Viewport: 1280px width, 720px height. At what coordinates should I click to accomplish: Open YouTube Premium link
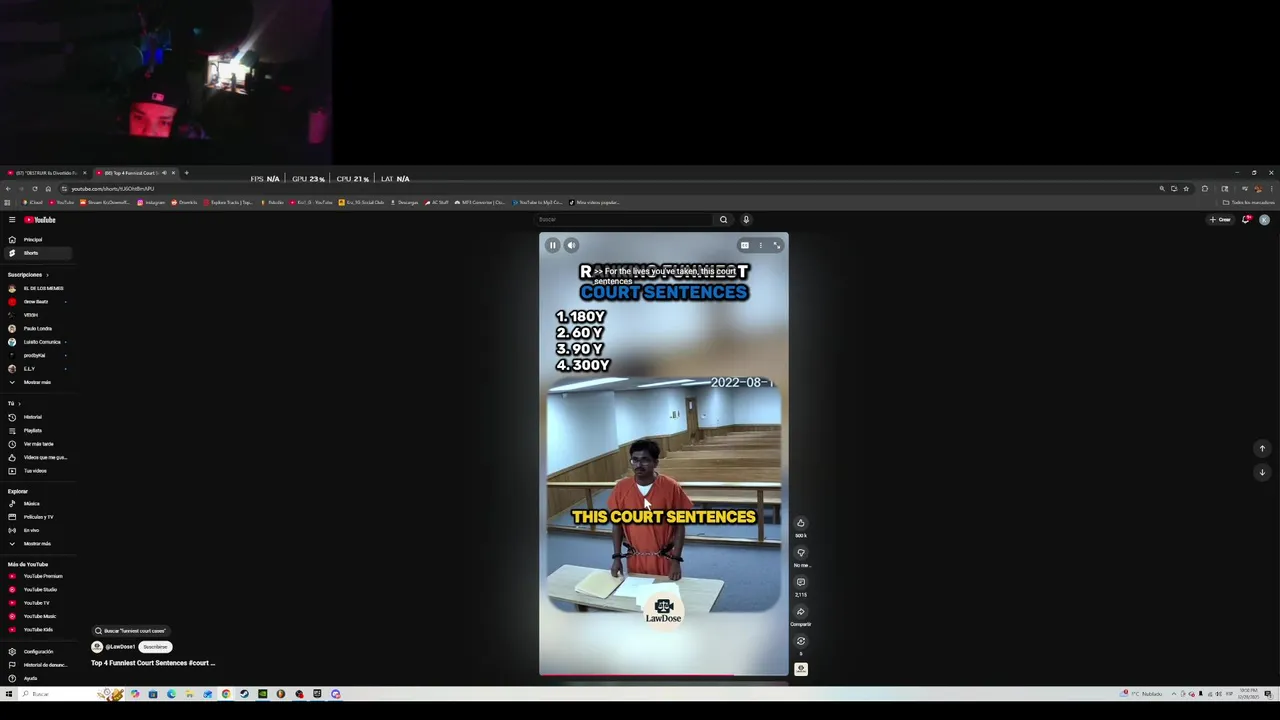click(37, 576)
